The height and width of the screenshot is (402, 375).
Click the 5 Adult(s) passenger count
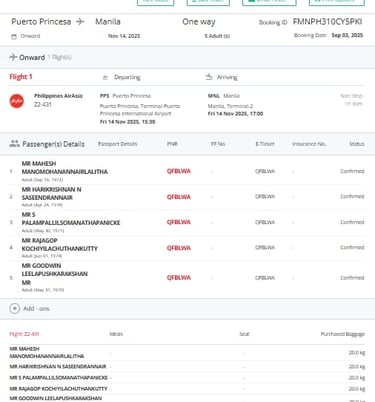point(217,36)
